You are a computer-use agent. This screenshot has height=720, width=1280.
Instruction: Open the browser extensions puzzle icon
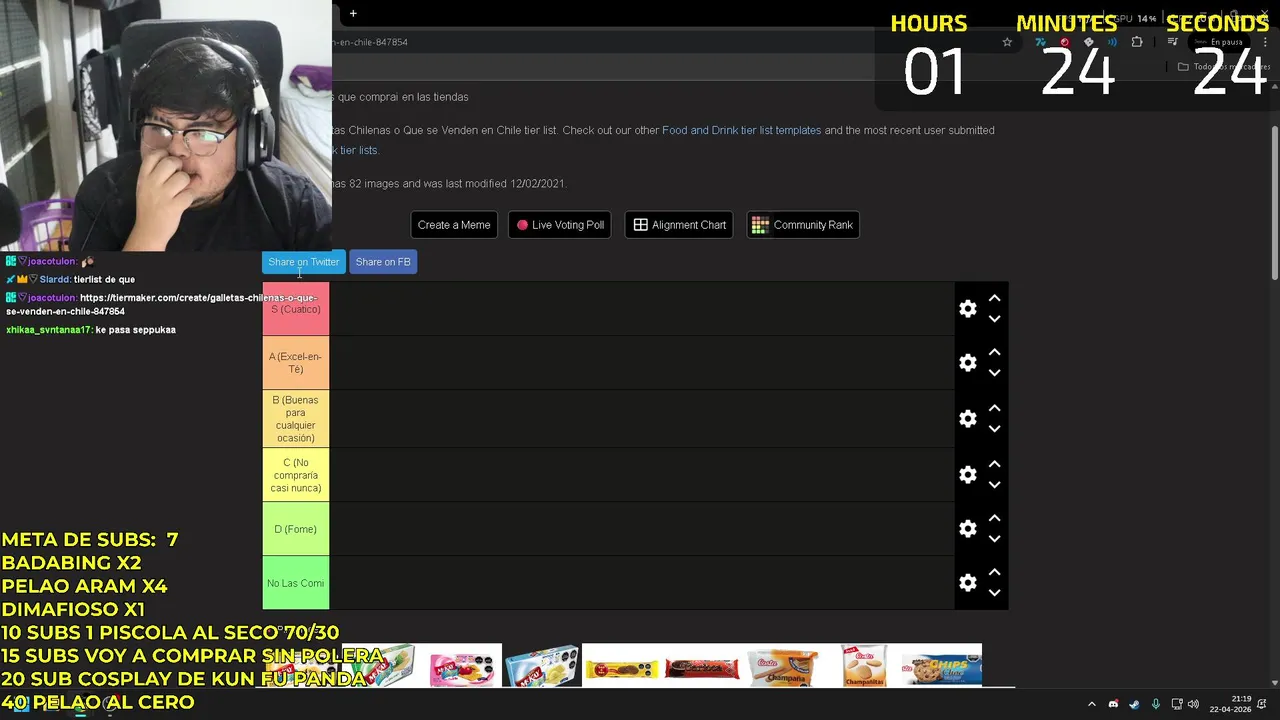[x=1137, y=42]
